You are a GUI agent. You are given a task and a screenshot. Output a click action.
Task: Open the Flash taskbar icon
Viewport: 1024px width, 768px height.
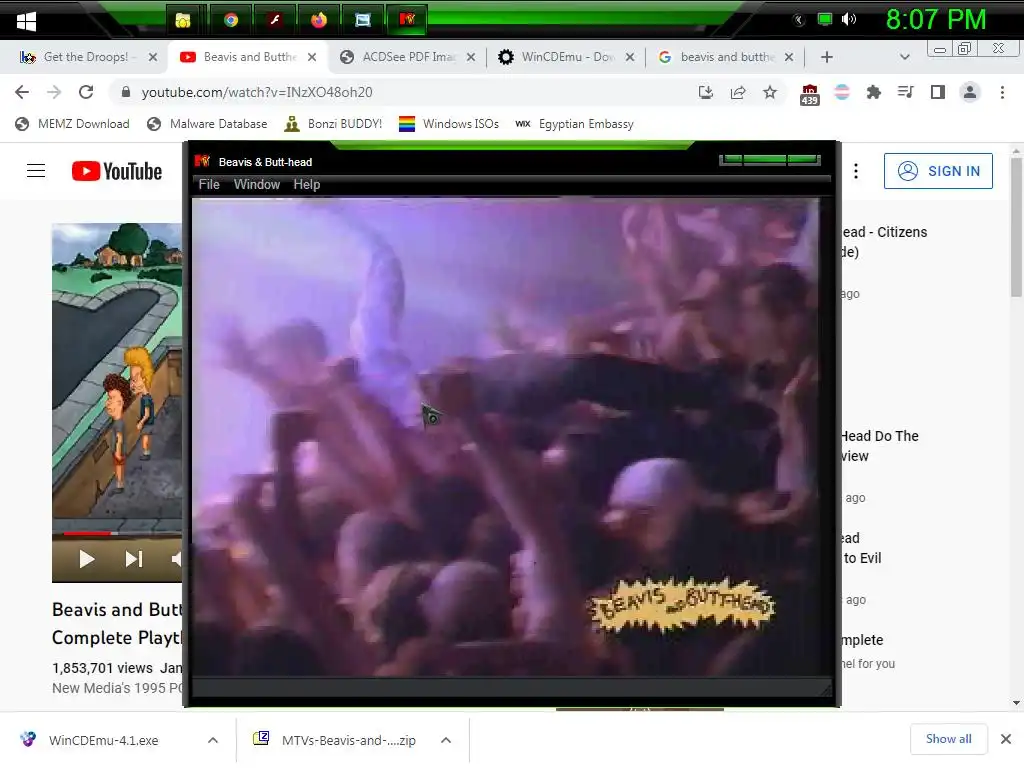275,20
